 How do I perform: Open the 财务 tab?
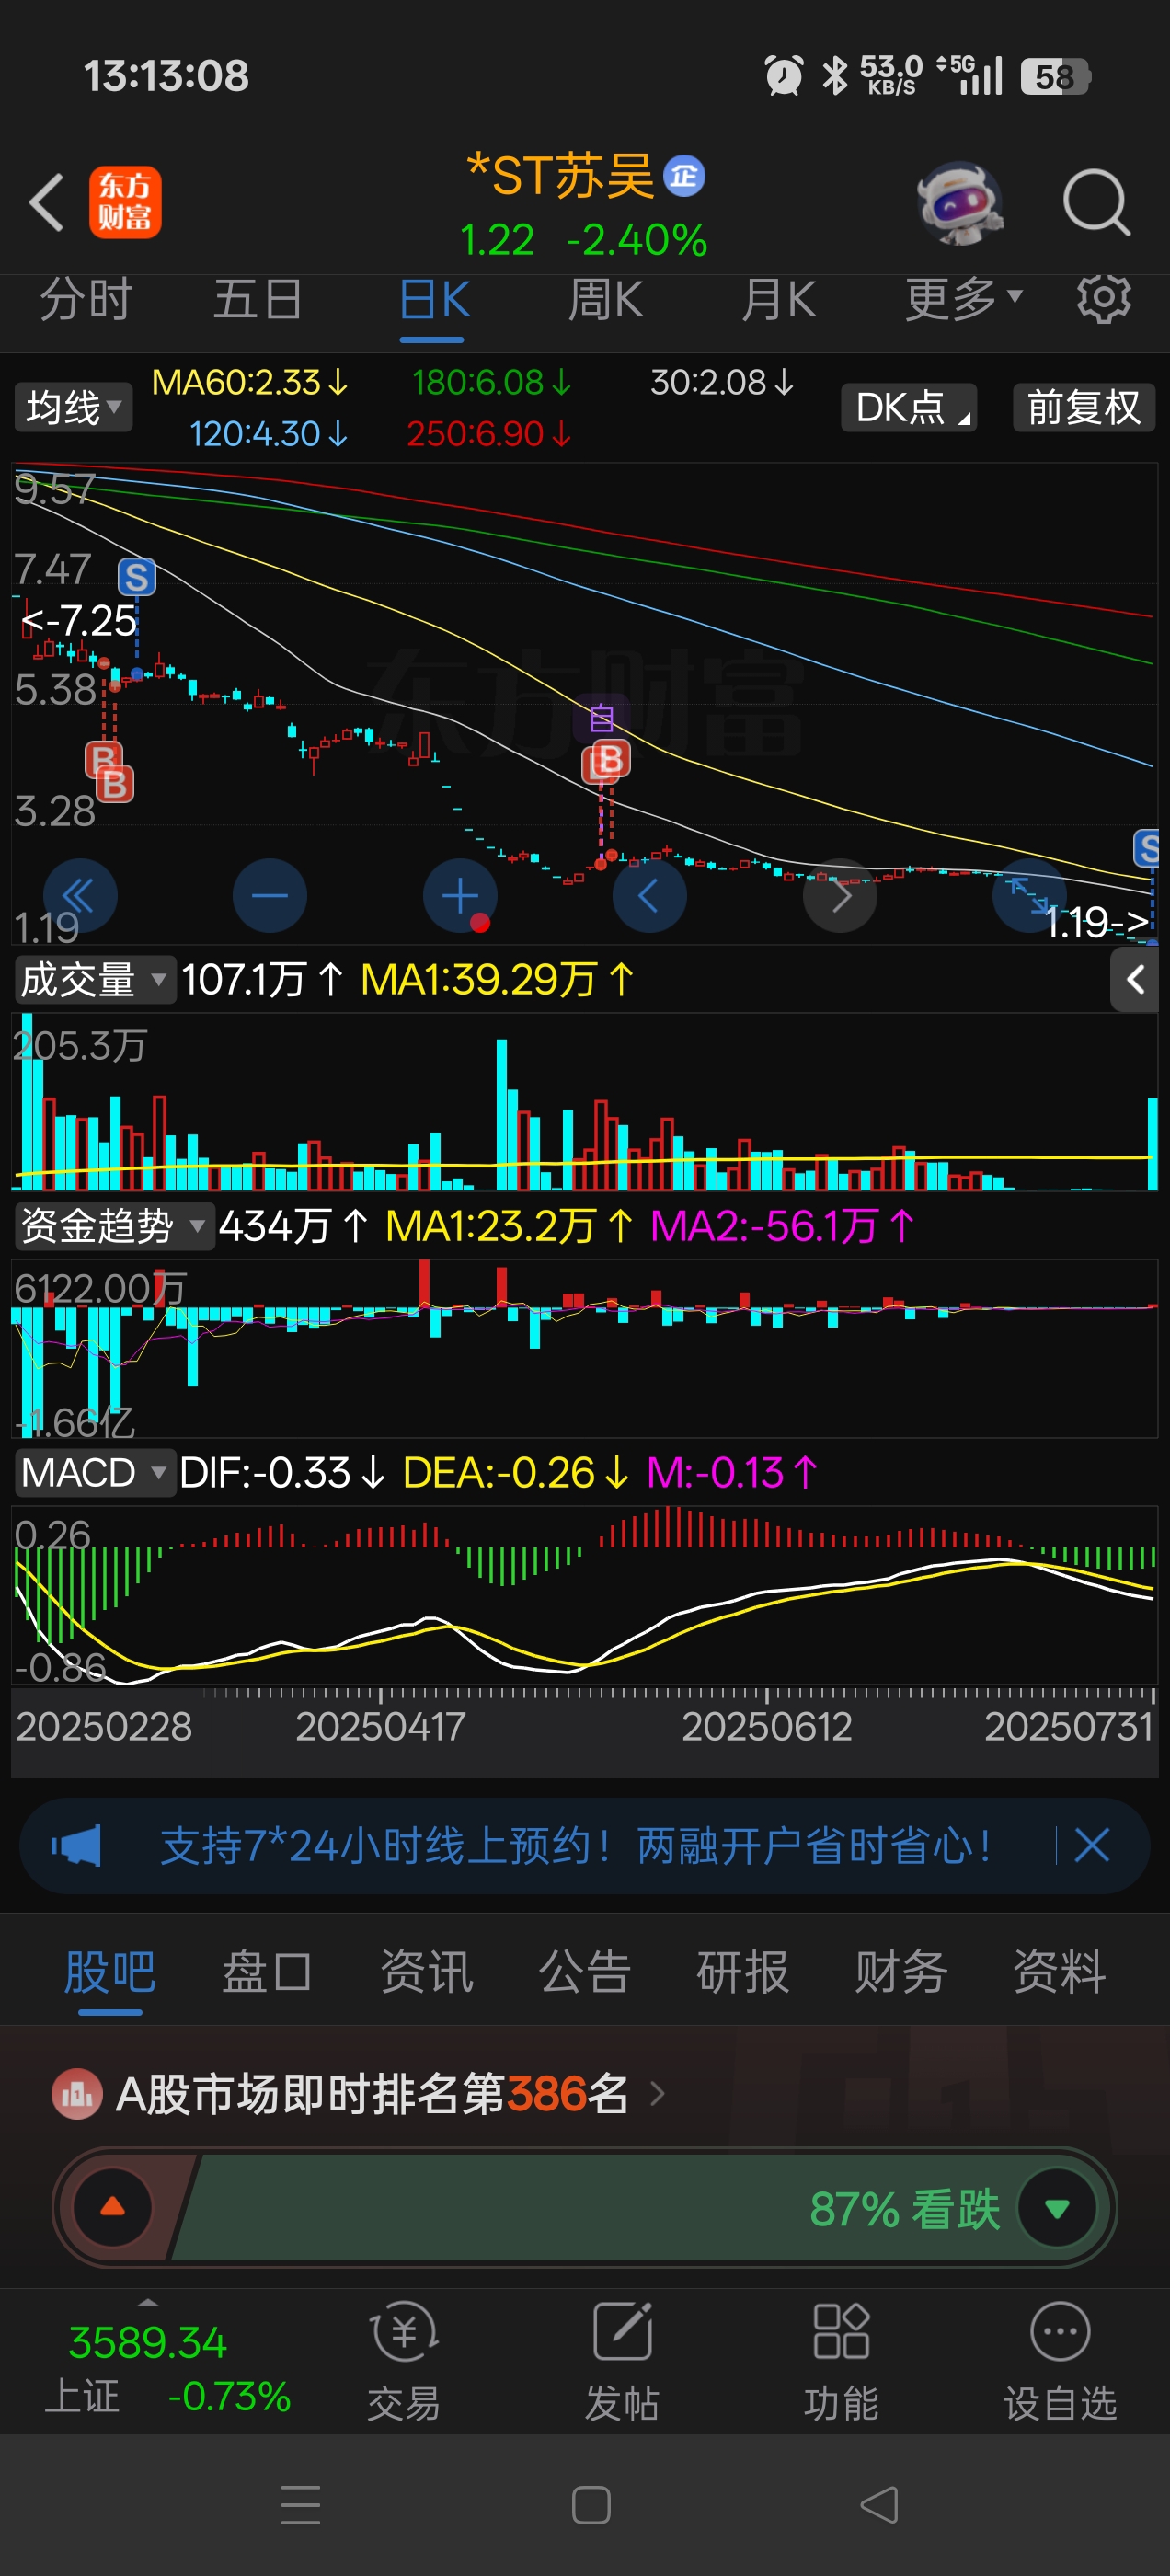pyautogui.click(x=901, y=1972)
